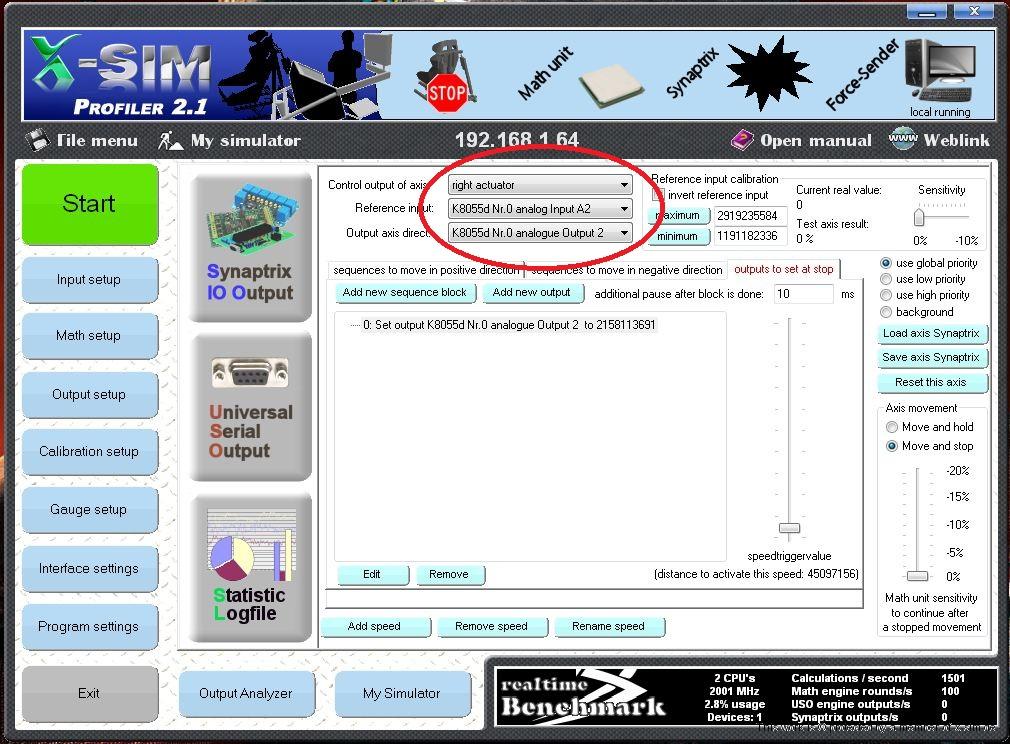The image size is (1010, 744).
Task: Expand the Output axis direction dropdown
Action: [x=624, y=233]
